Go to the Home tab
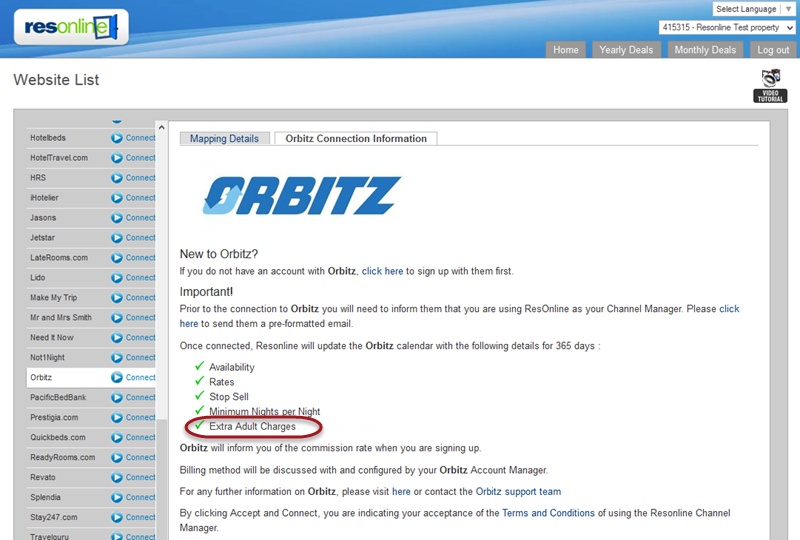The width and height of the screenshot is (800, 540). point(566,50)
